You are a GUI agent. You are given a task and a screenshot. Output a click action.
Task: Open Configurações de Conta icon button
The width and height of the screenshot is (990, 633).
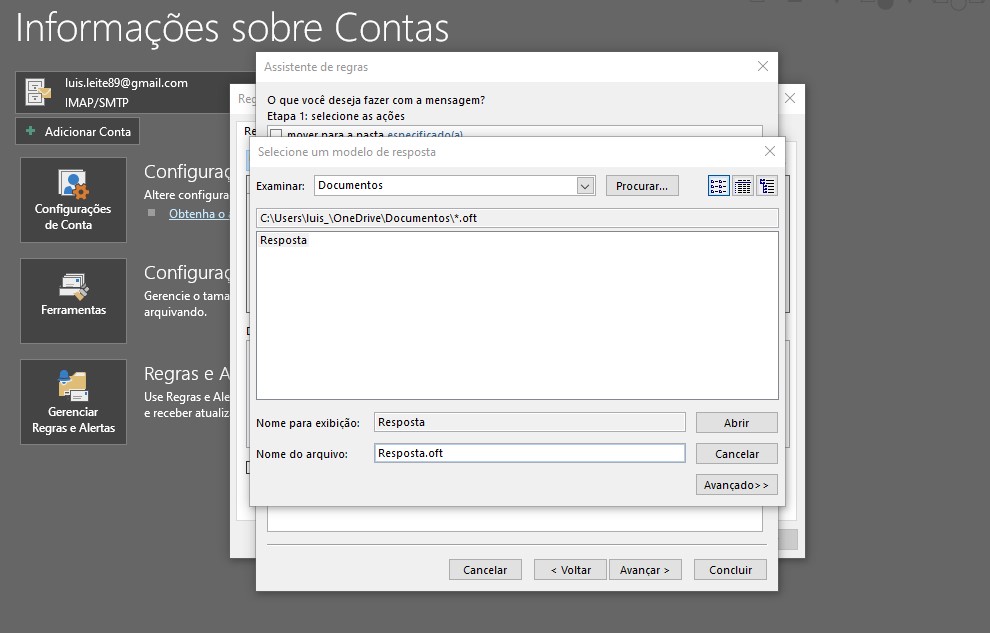click(73, 199)
